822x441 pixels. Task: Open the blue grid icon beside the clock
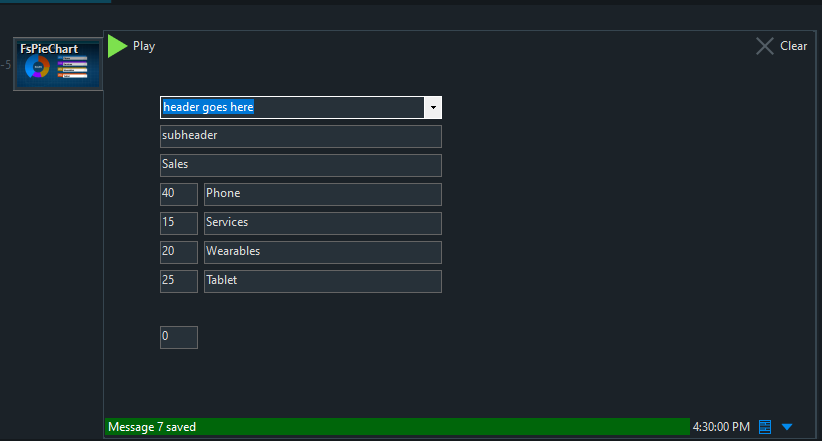point(765,427)
